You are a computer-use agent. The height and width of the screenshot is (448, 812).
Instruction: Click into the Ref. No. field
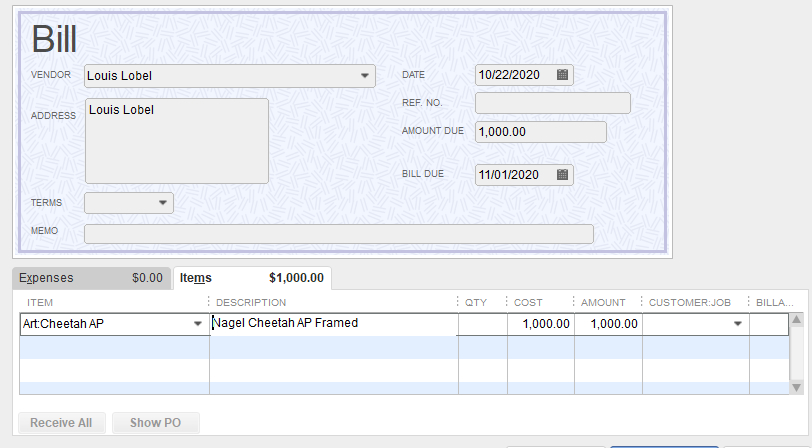[552, 103]
